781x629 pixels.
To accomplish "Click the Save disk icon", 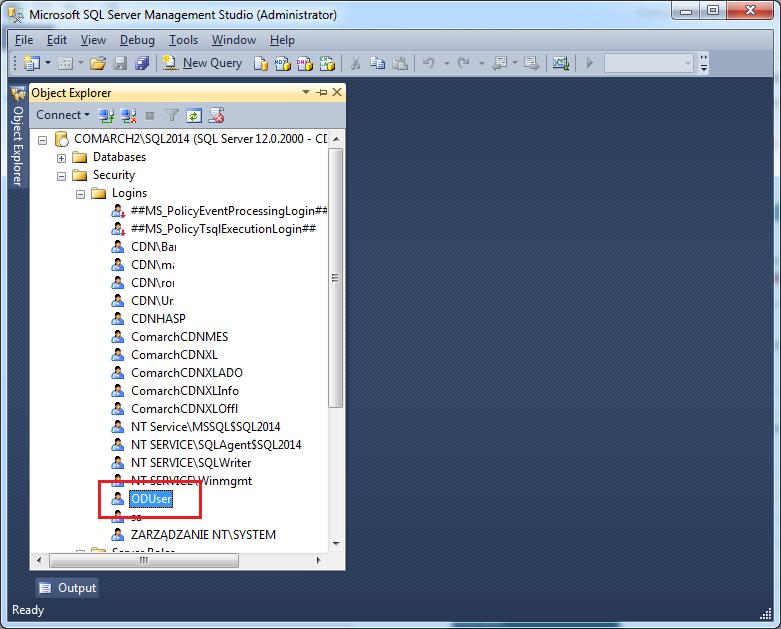I will pyautogui.click(x=121, y=63).
